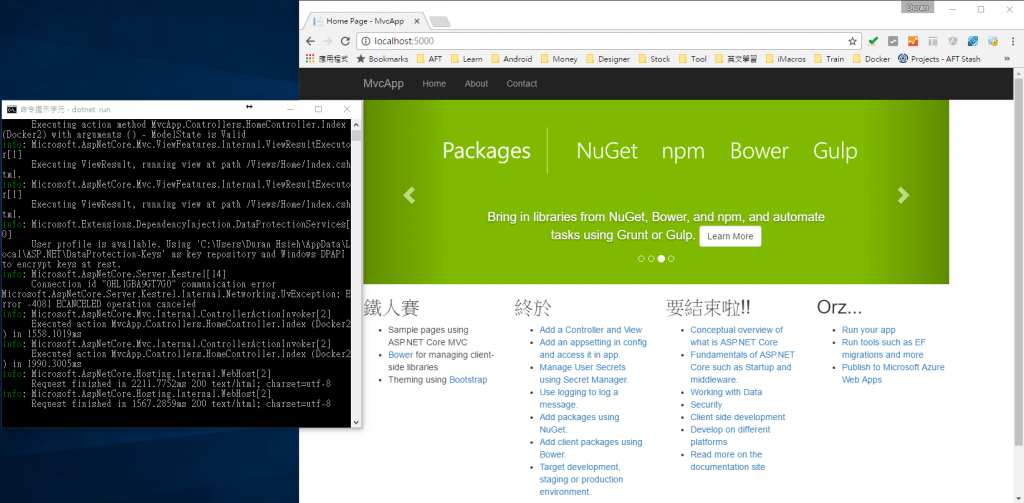The width and height of the screenshot is (1024, 503).
Task: Select the second carousel indicator dot
Action: [651, 259]
